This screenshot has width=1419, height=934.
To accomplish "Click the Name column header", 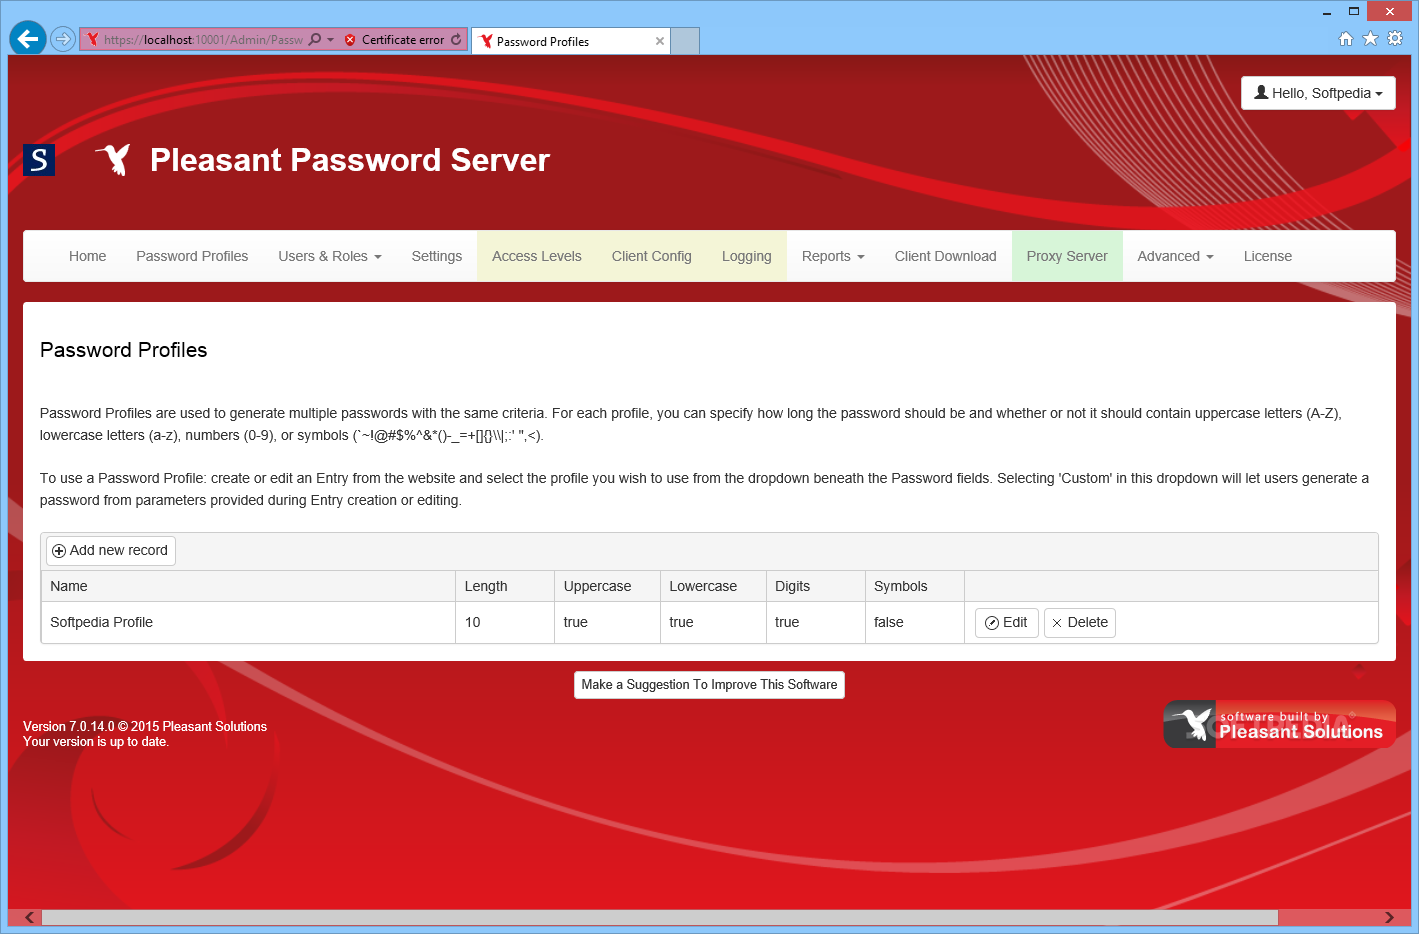I will [x=248, y=586].
